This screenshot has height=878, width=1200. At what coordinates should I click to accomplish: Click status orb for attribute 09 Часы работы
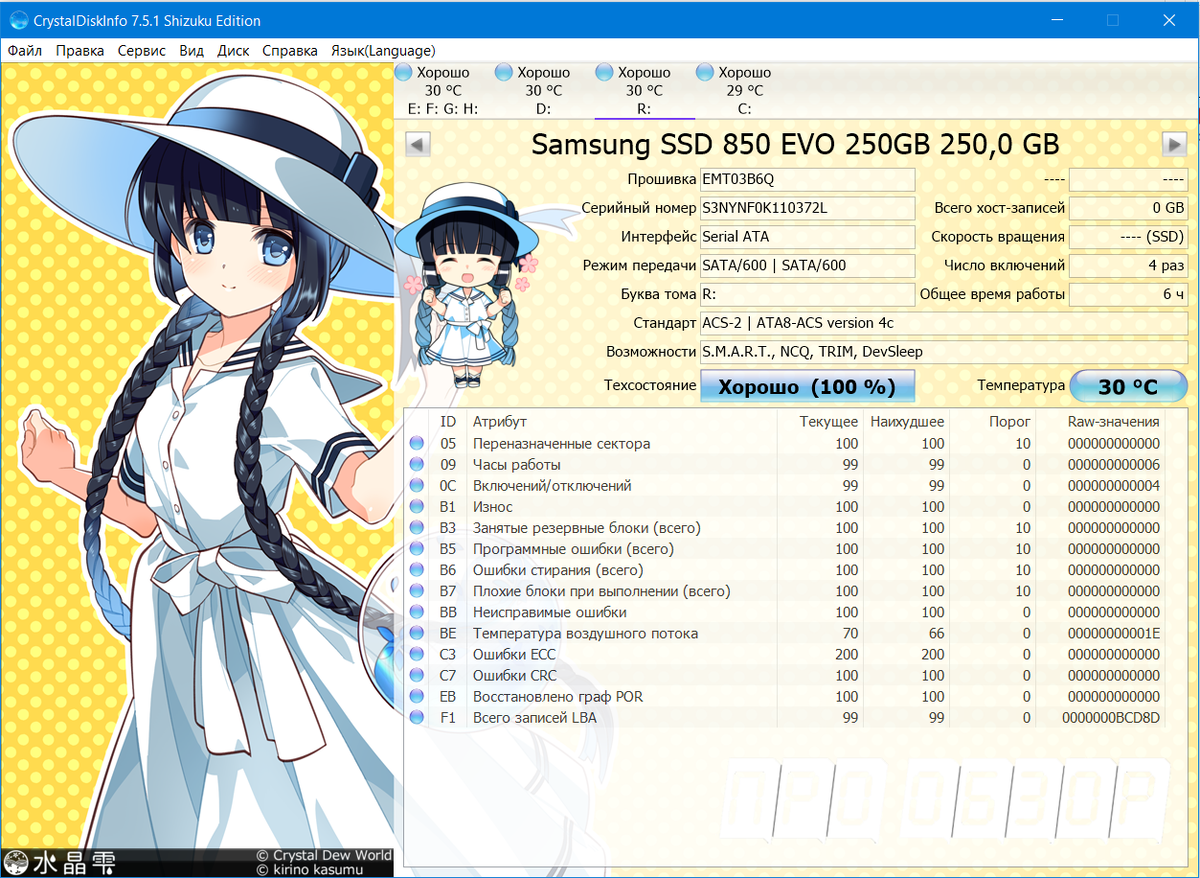click(417, 465)
